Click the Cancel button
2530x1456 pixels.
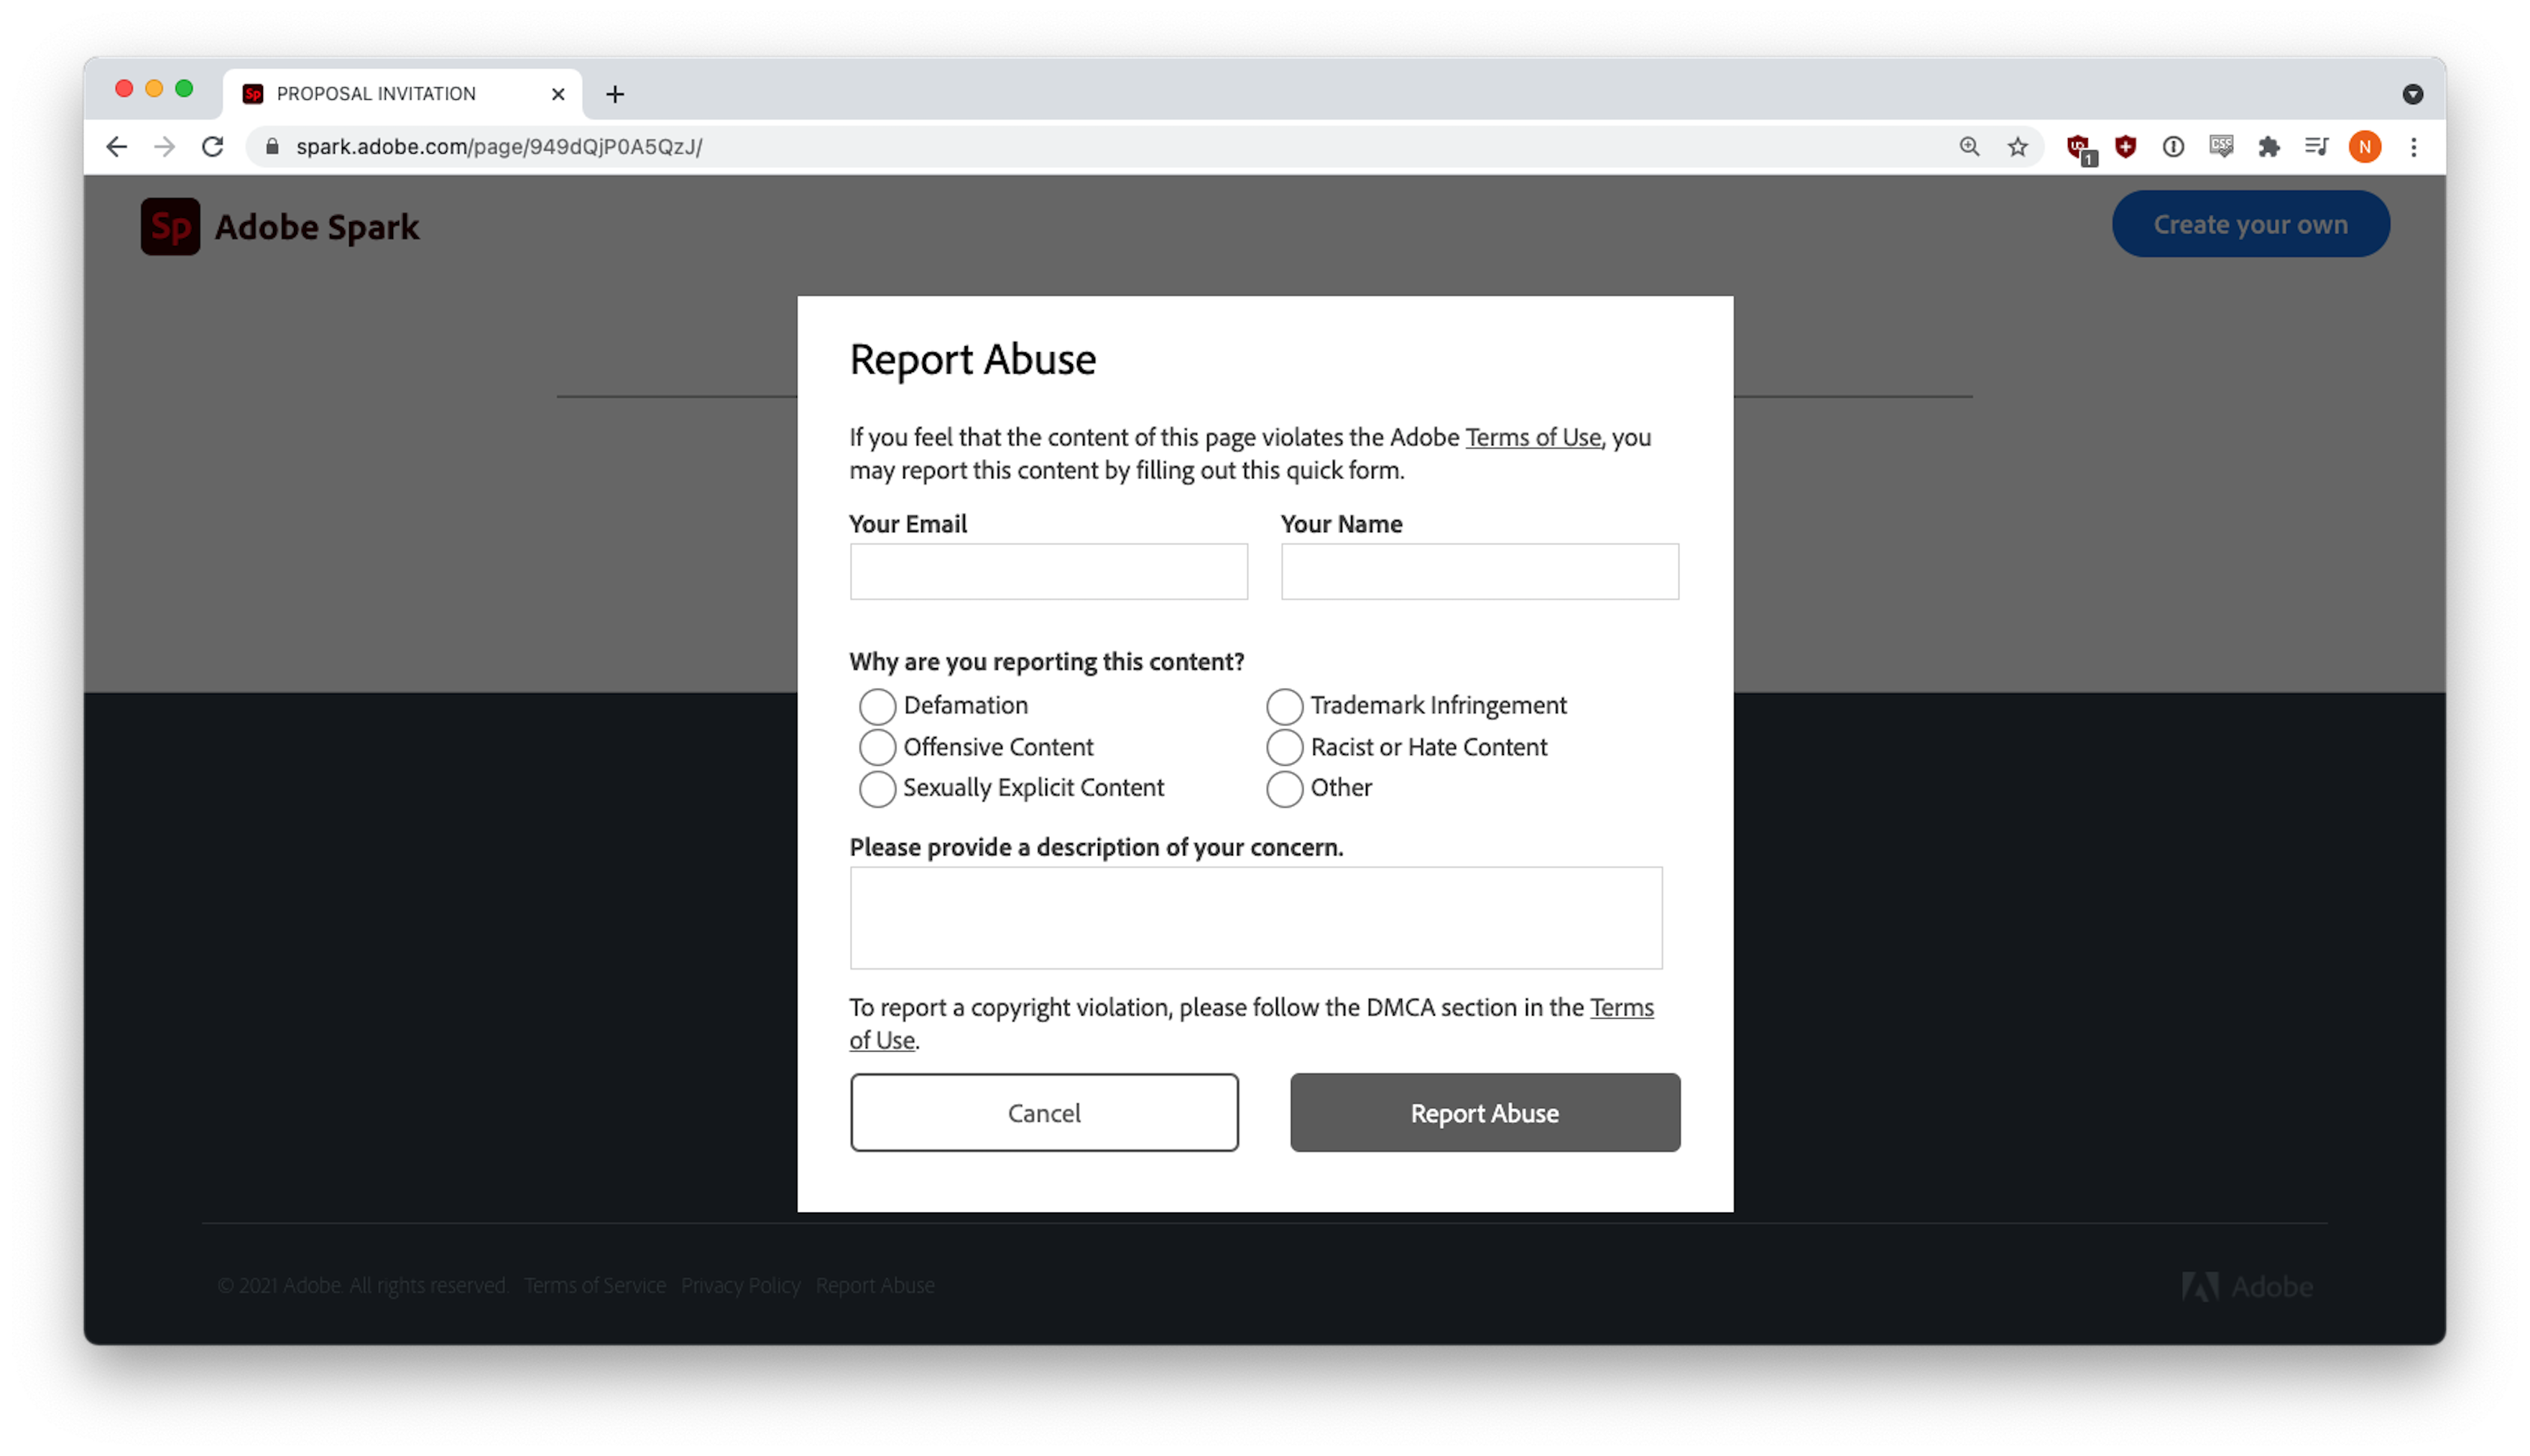tap(1043, 1112)
